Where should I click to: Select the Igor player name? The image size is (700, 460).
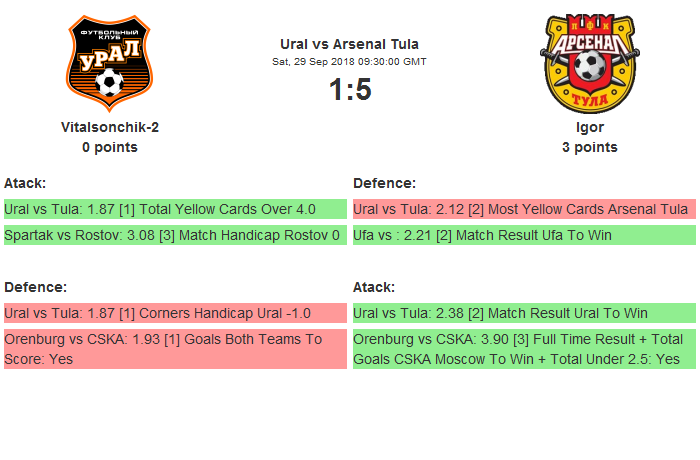[x=589, y=127]
